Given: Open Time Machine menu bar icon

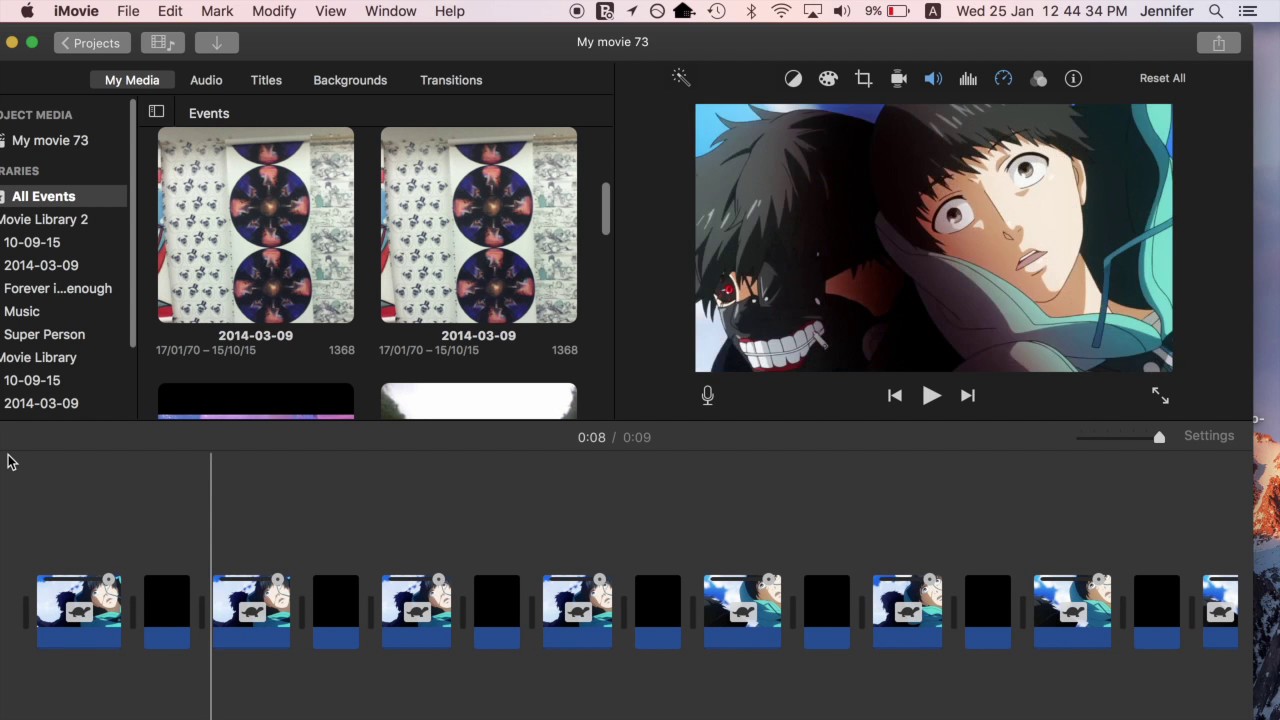Looking at the screenshot, I should coord(717,11).
